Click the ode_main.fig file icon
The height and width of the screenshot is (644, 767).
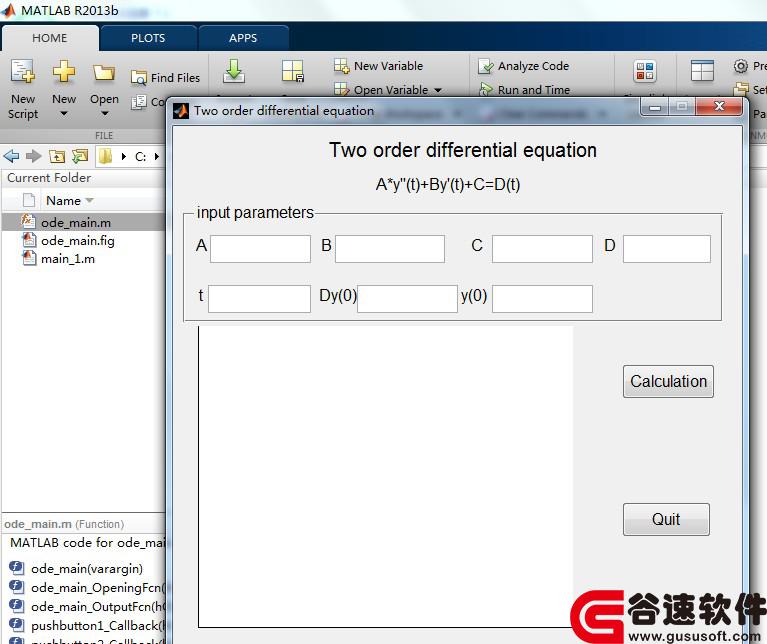(x=29, y=240)
